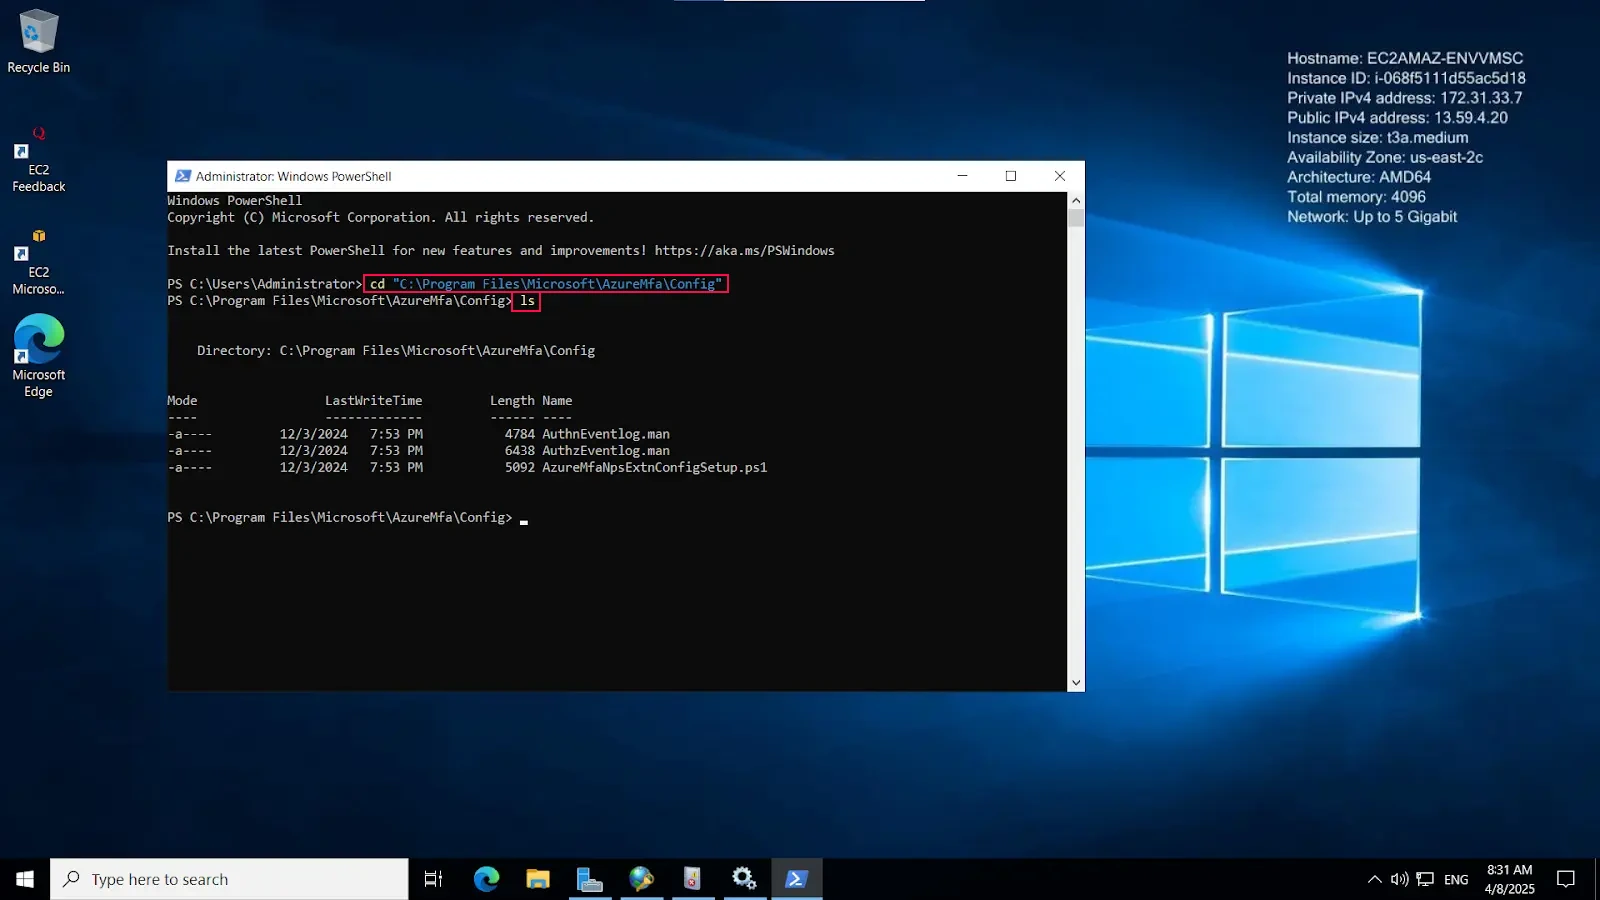Expand hidden icons with the tray chevron

click(x=1374, y=879)
